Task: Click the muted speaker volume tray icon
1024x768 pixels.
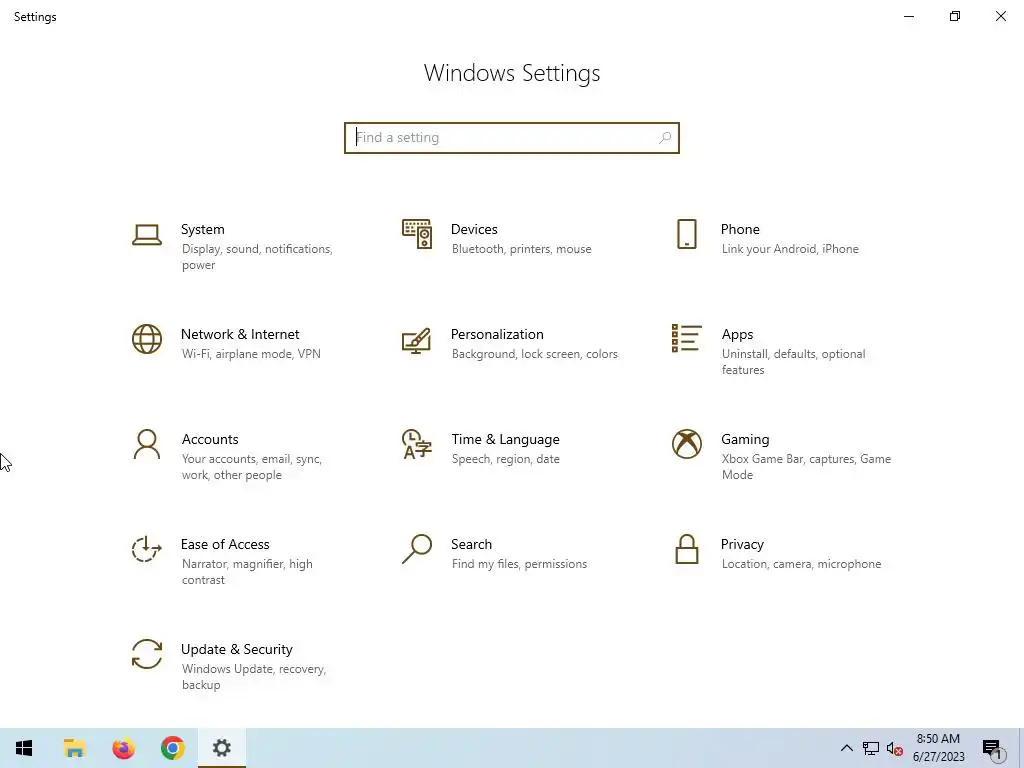Action: coord(895,748)
